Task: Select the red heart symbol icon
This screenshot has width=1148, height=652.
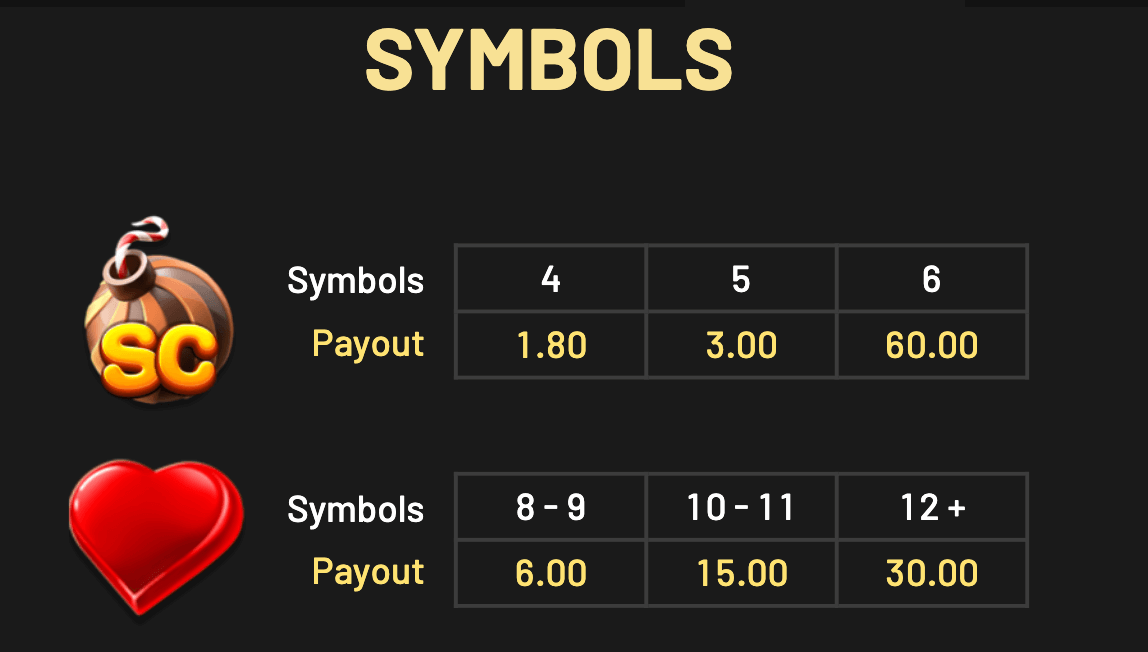Action: click(x=156, y=536)
